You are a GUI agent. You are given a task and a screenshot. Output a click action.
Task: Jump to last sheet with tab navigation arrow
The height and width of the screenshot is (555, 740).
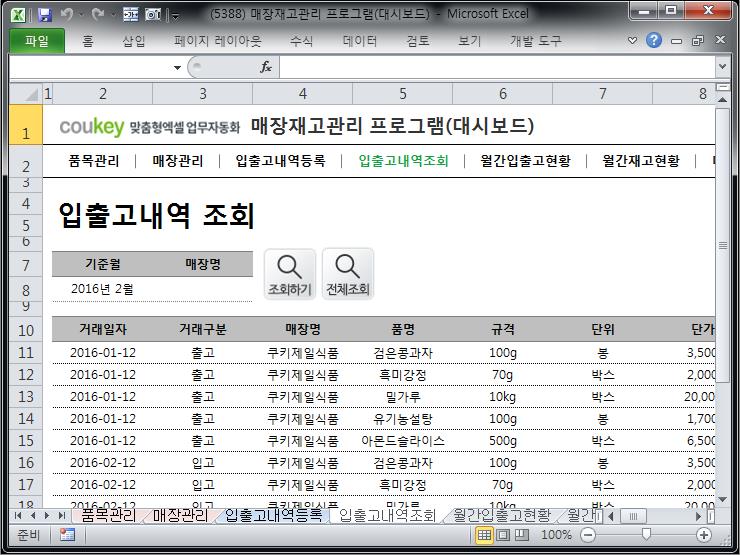coord(61,516)
